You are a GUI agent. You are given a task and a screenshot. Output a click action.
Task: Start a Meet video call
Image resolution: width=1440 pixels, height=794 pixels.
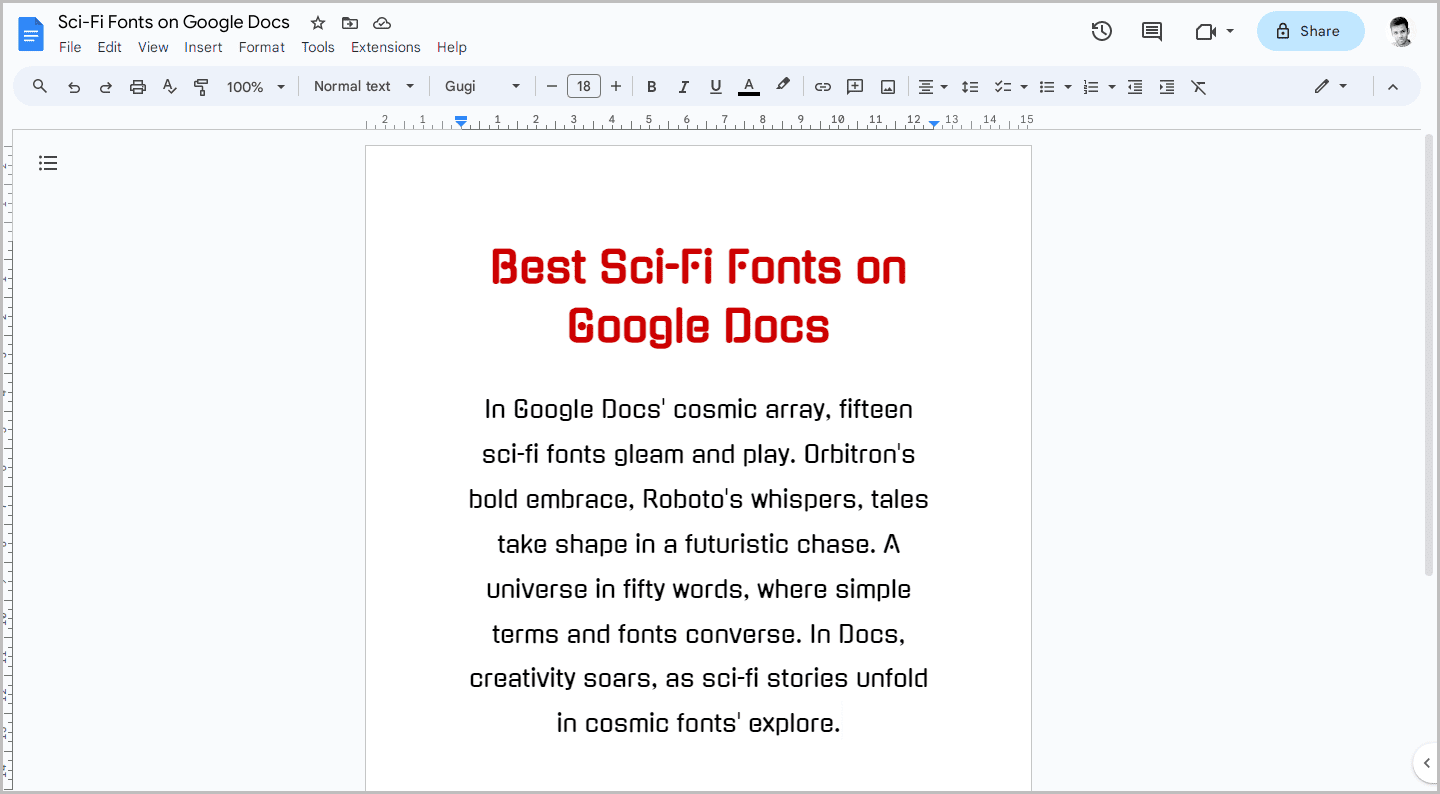(x=1205, y=31)
